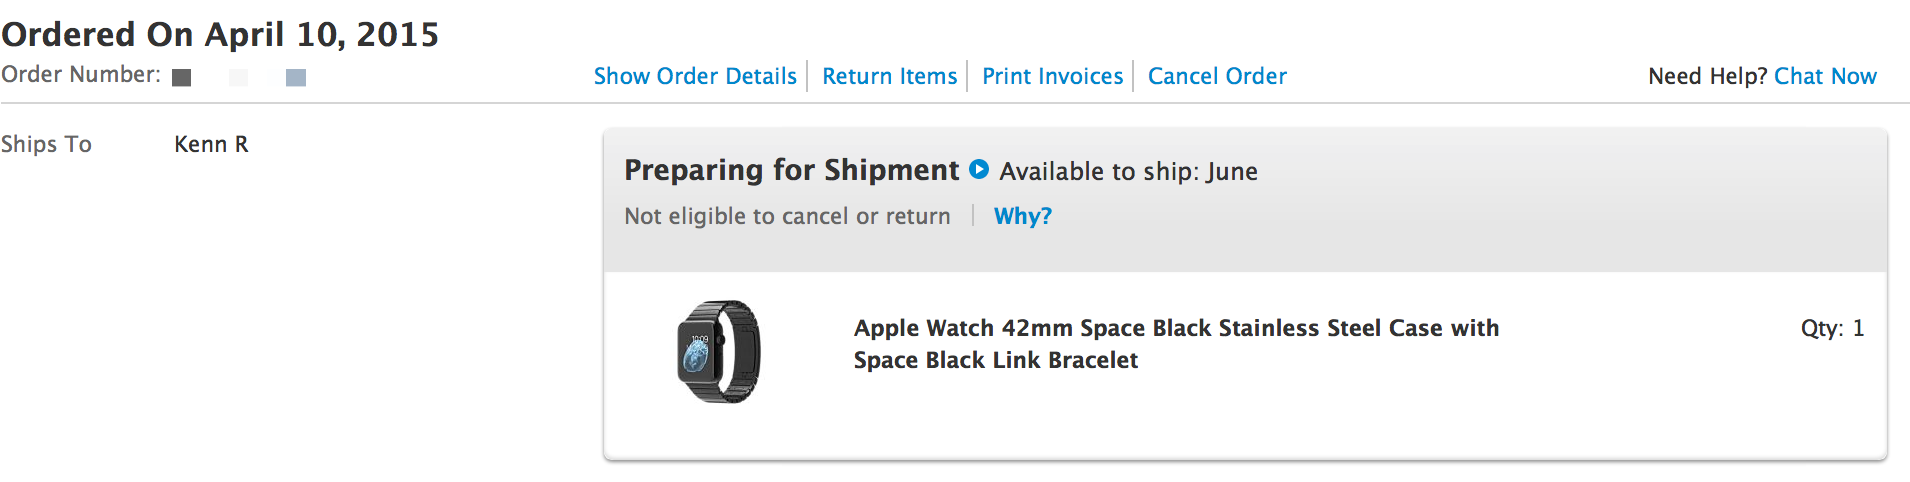Image resolution: width=1910 pixels, height=482 pixels.
Task: Click the Order Number label
Action: point(80,75)
